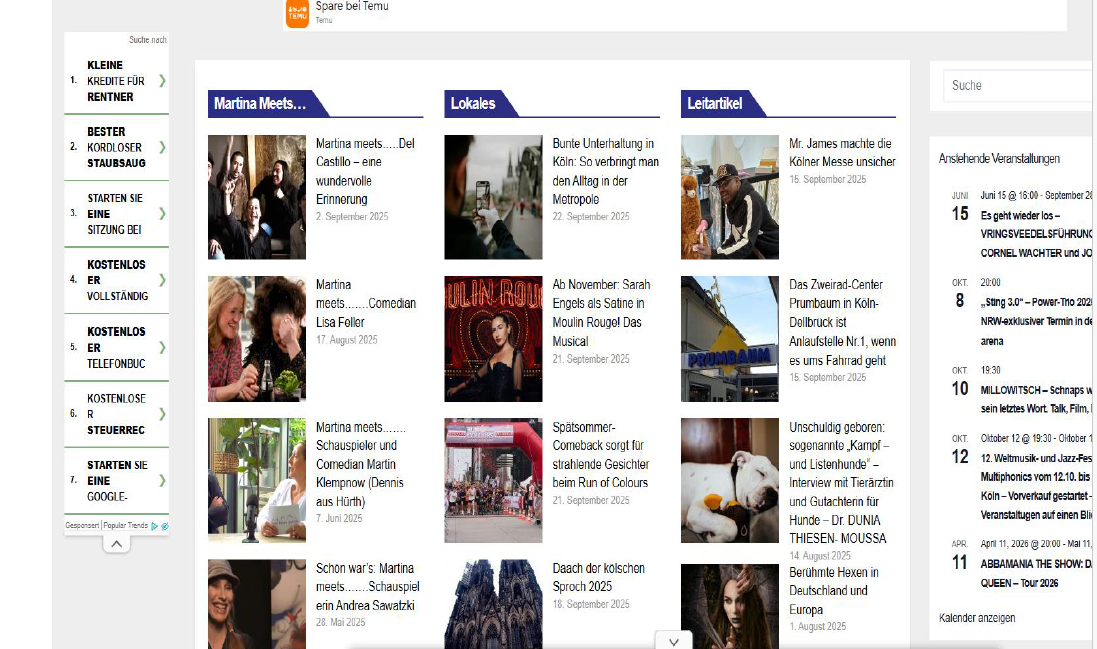Click into the 'Suche' search field
Viewport: 1097px width, 649px height.
click(x=1017, y=85)
